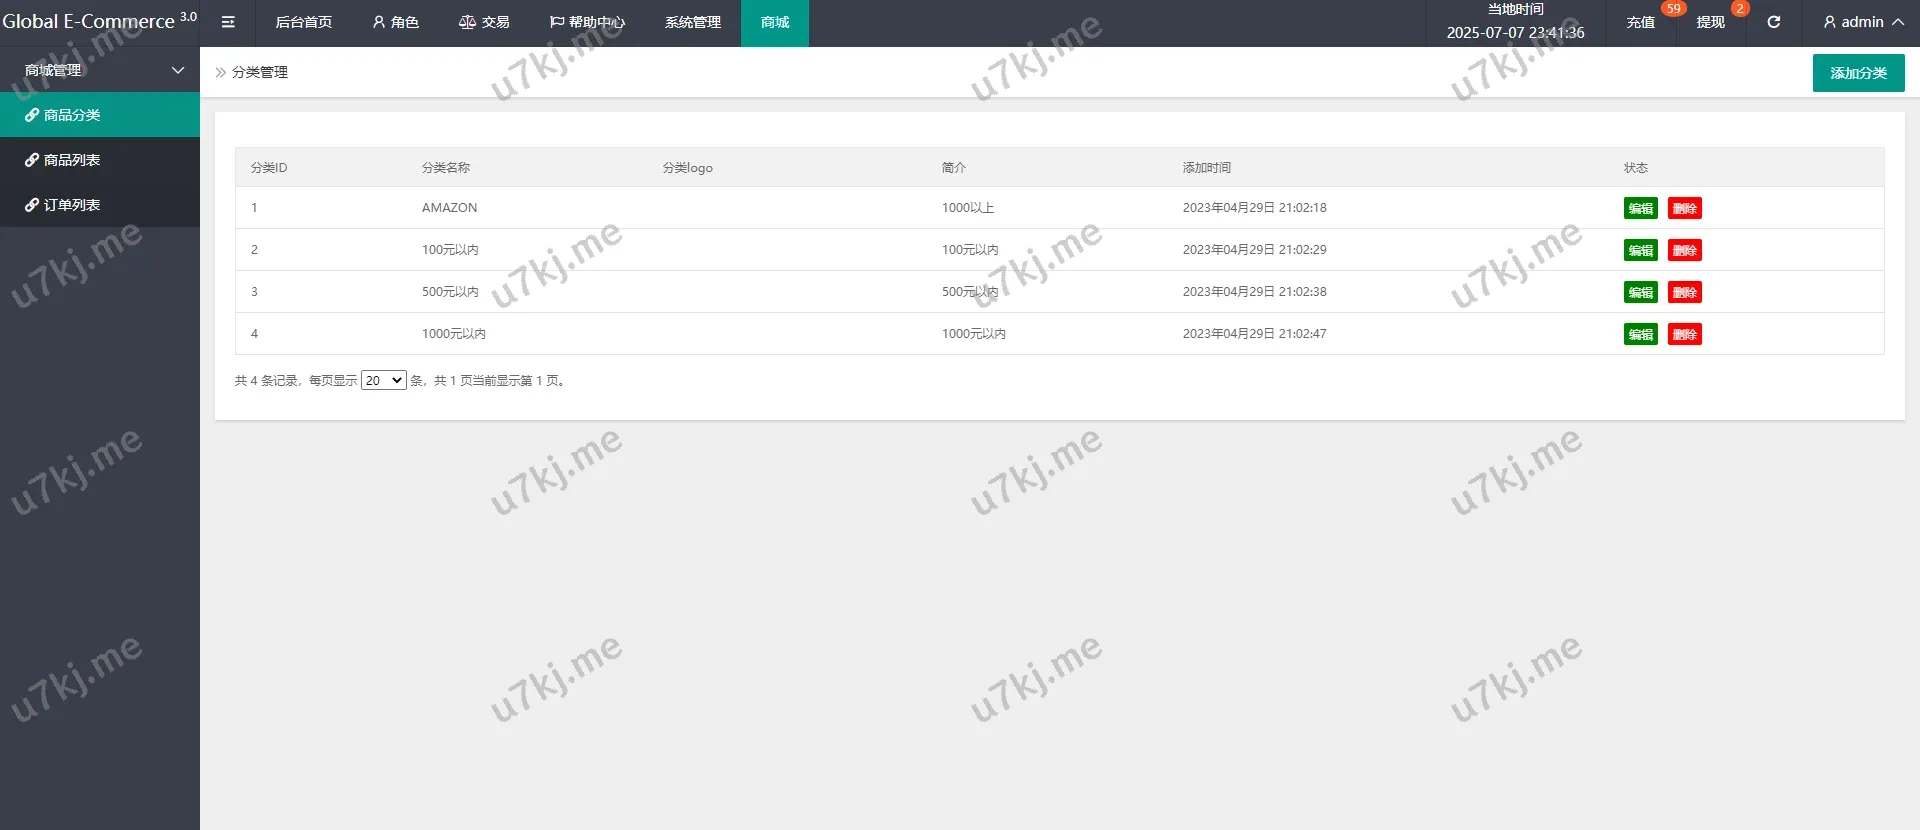The width and height of the screenshot is (1920, 830).
Task: Open the 交易 transaction menu
Action: [x=484, y=22]
